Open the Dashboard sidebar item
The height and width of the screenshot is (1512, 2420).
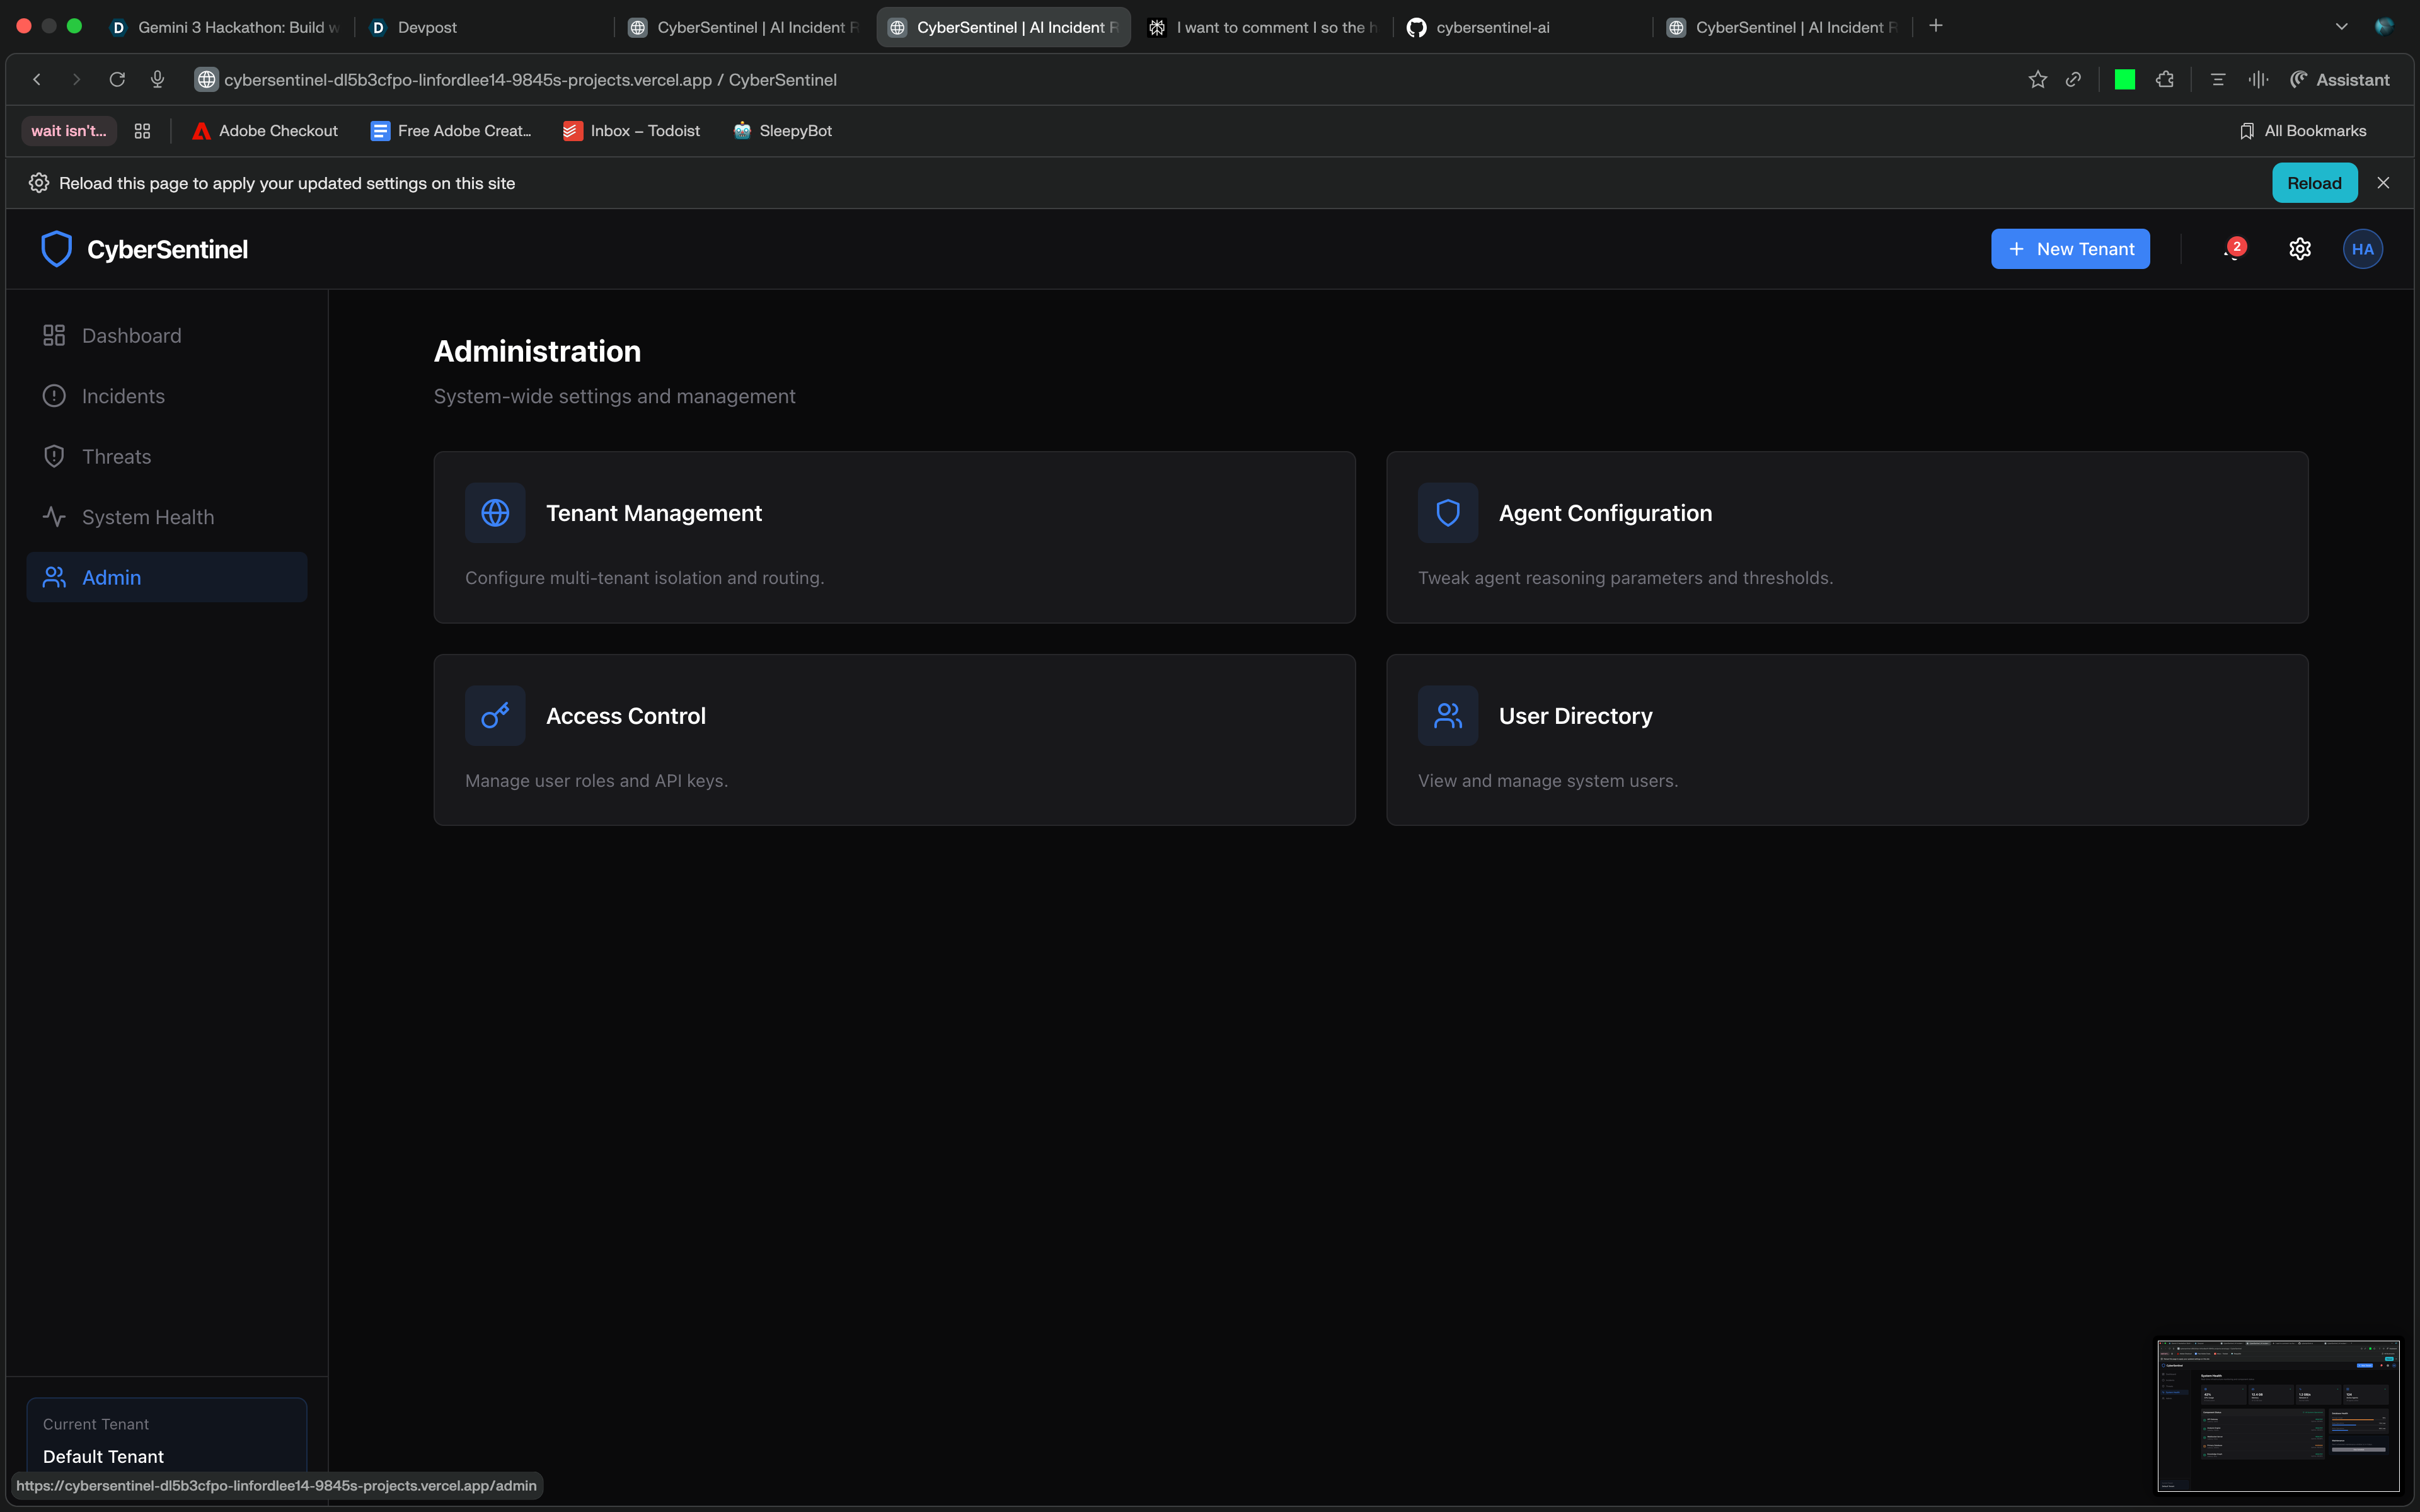click(x=131, y=336)
